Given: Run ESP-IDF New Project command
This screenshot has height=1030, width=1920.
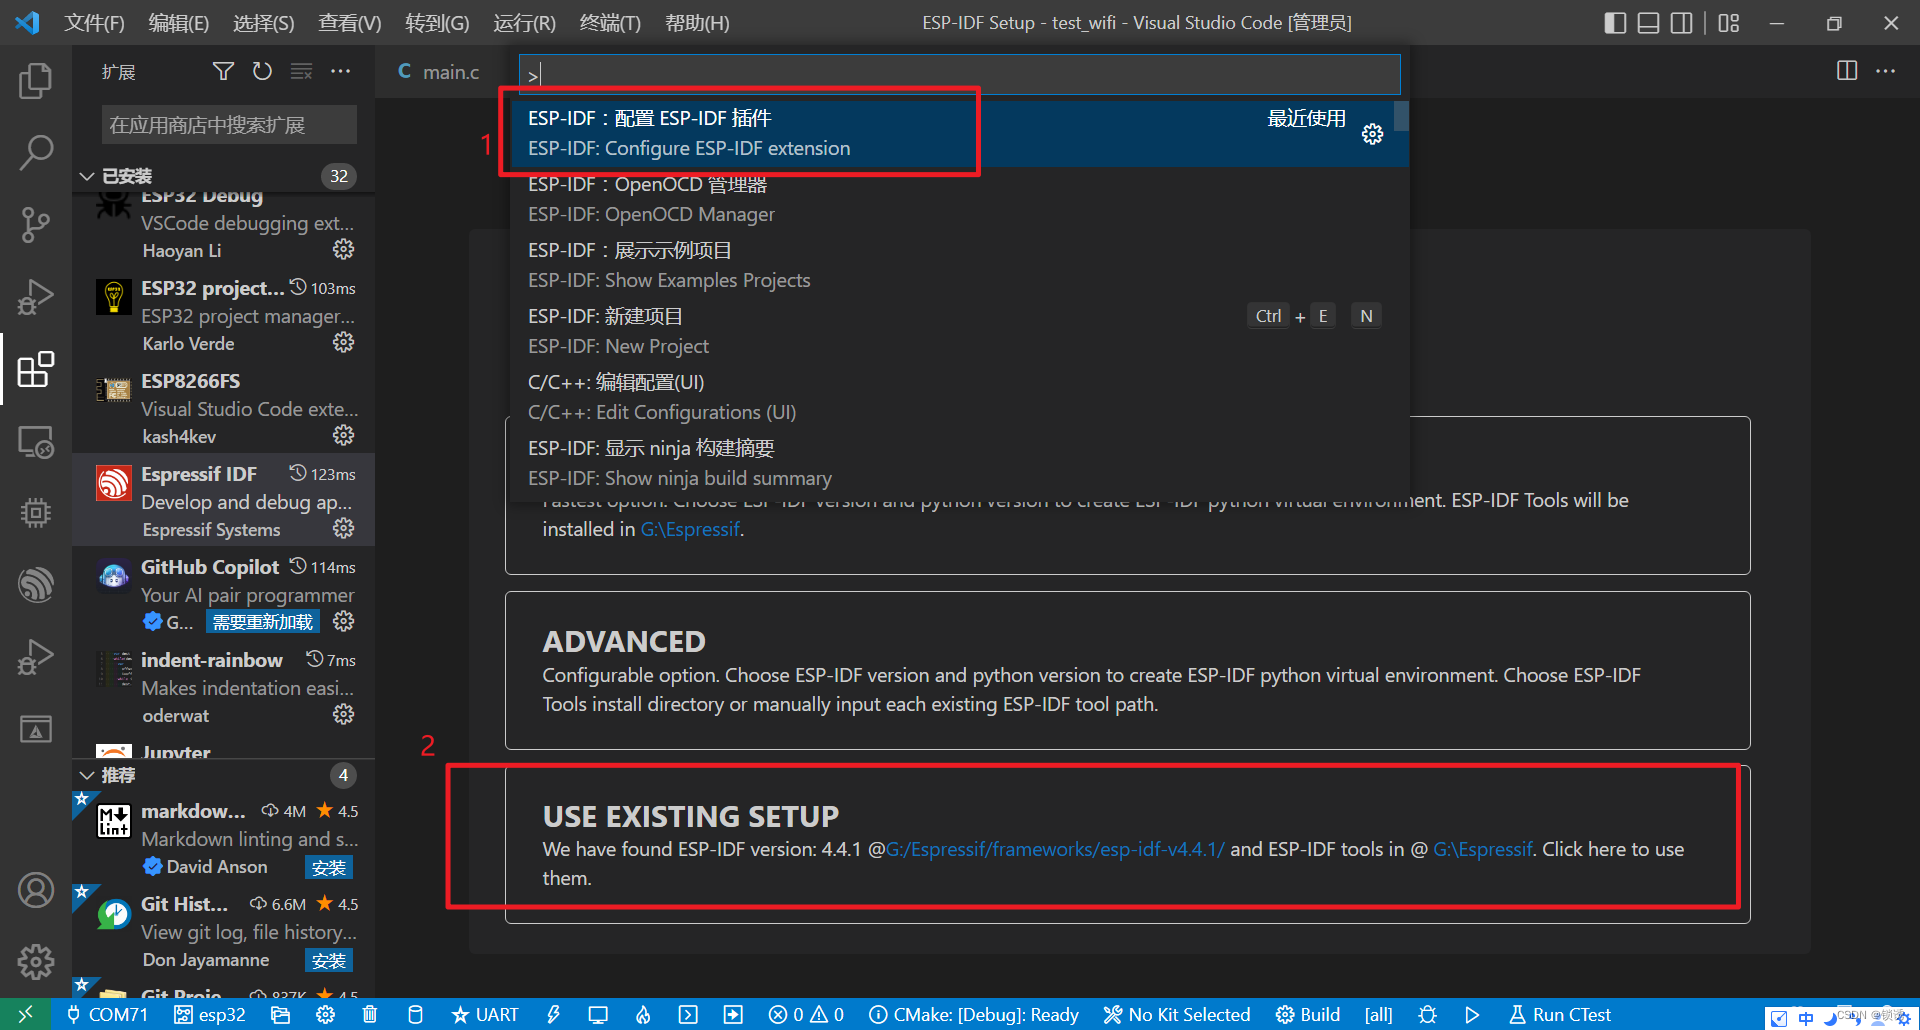Looking at the screenshot, I should 960,331.
